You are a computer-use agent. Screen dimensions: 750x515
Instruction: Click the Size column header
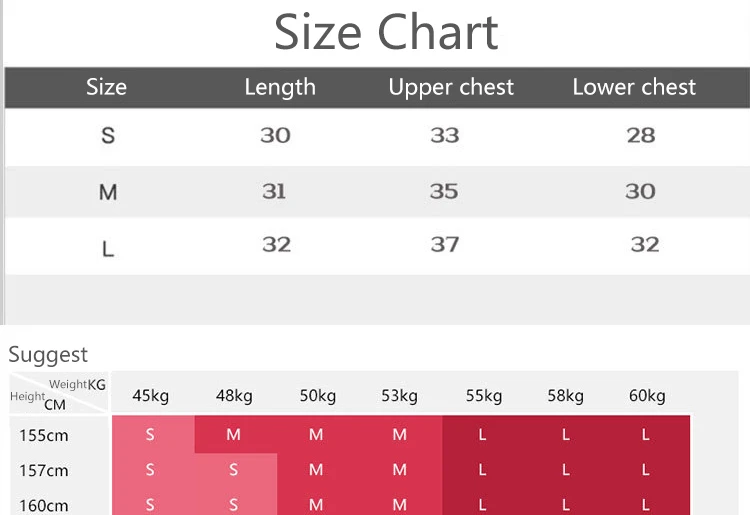tap(106, 87)
